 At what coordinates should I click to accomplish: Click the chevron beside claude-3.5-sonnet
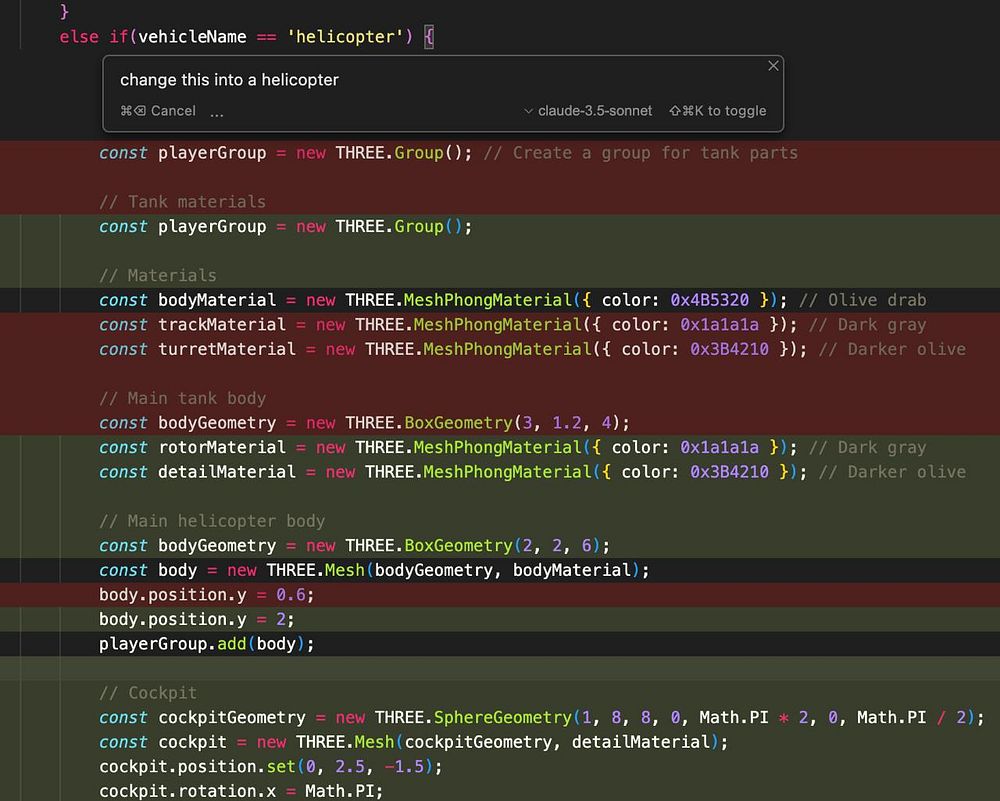[529, 111]
